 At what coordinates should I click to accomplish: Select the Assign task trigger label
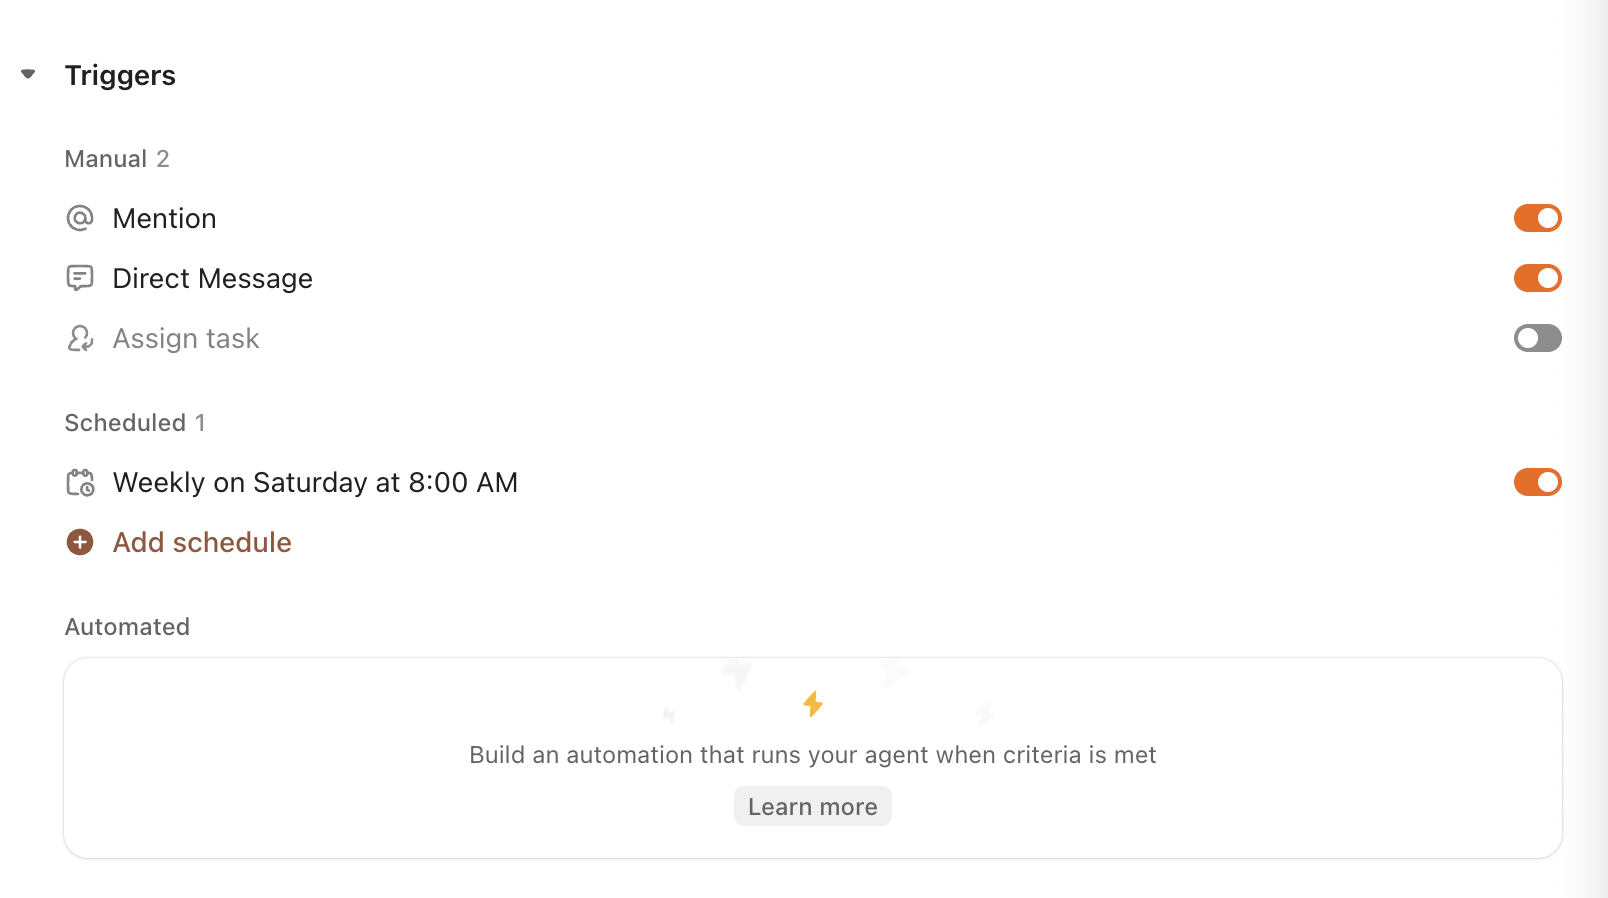(x=186, y=339)
